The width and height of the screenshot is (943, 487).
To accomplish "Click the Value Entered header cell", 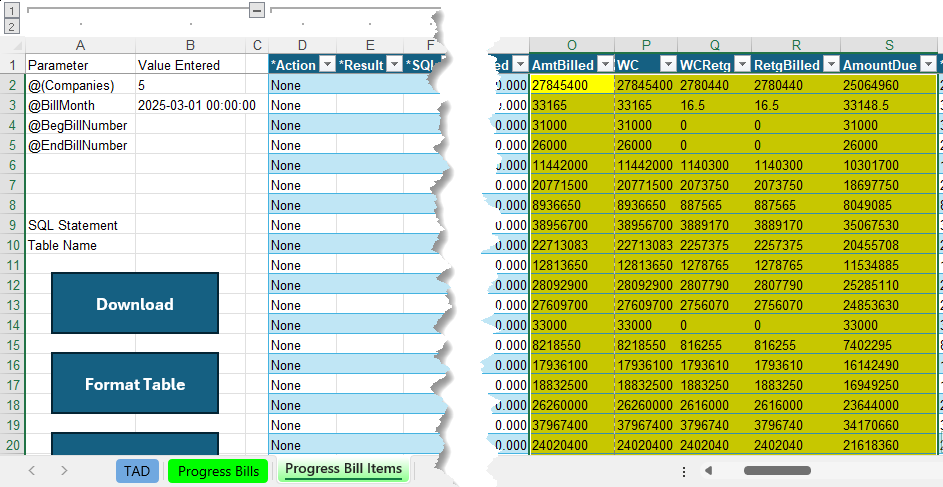I will pos(190,65).
